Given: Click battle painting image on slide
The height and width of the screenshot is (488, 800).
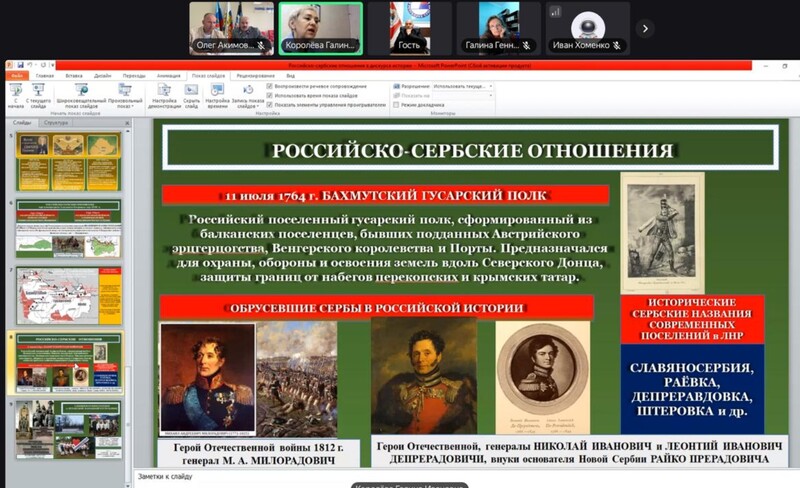Looking at the screenshot, I should click(297, 379).
